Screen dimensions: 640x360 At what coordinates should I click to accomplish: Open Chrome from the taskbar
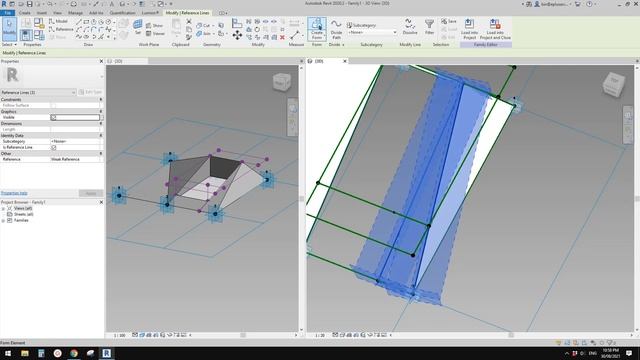click(x=74, y=353)
